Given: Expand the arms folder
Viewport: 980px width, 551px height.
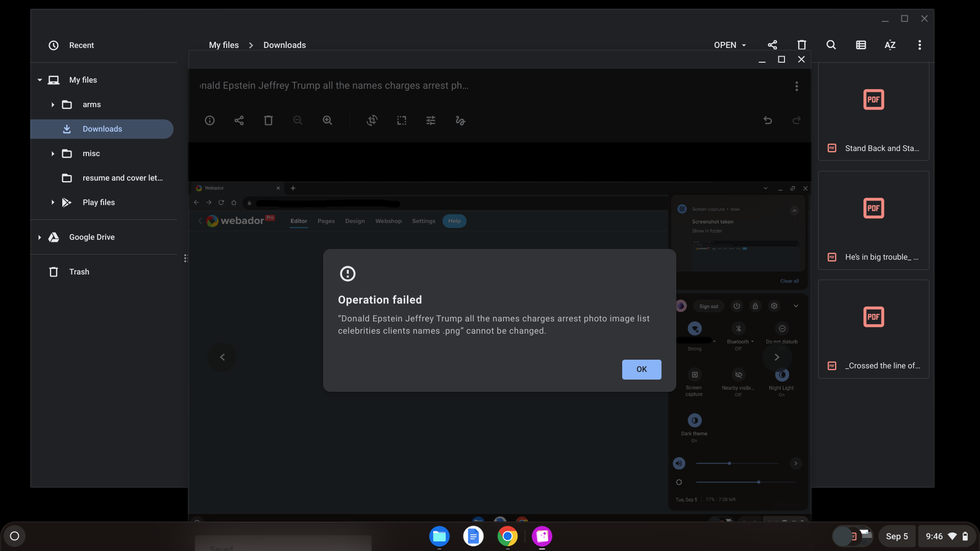Looking at the screenshot, I should pyautogui.click(x=52, y=104).
